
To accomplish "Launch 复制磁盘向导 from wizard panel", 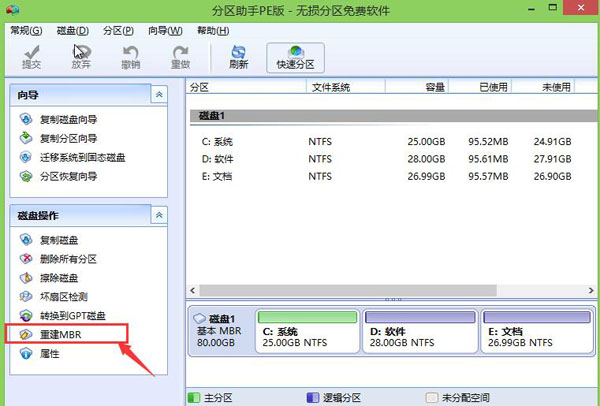I will pyautogui.click(x=59, y=119).
